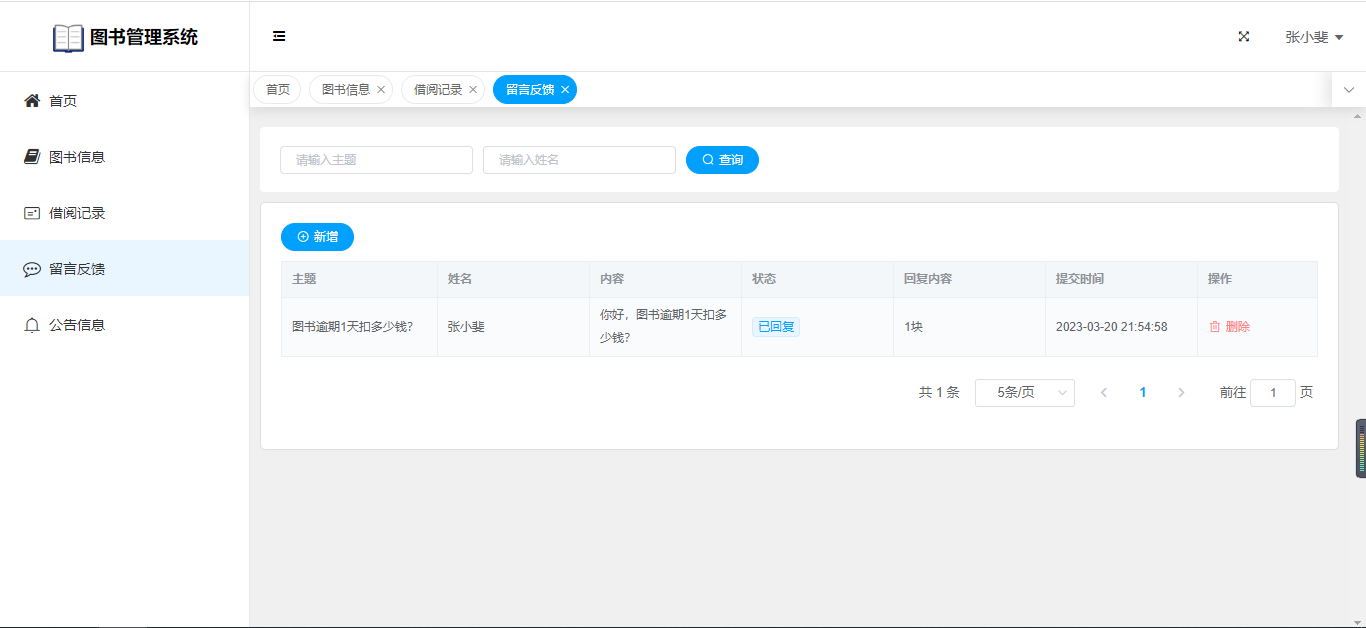
Task: Click the fullscreen toggle icon in header
Action: pyautogui.click(x=1244, y=36)
